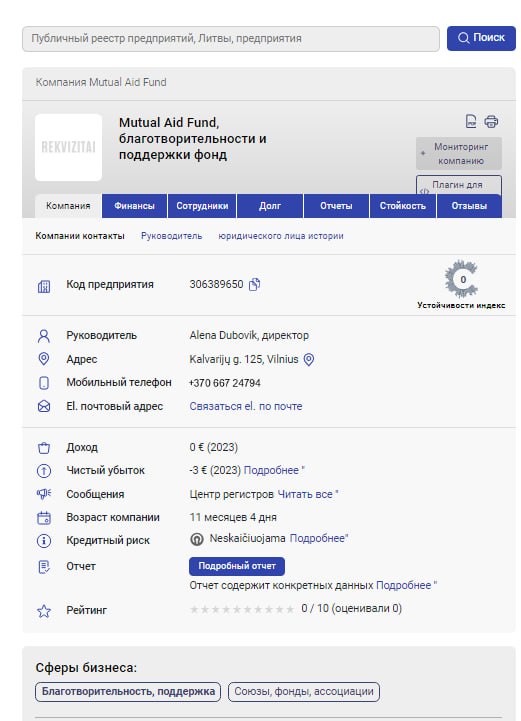Image resolution: width=521 pixels, height=721 pixels.
Task: Click the Поиск search button
Action: pos(481,38)
